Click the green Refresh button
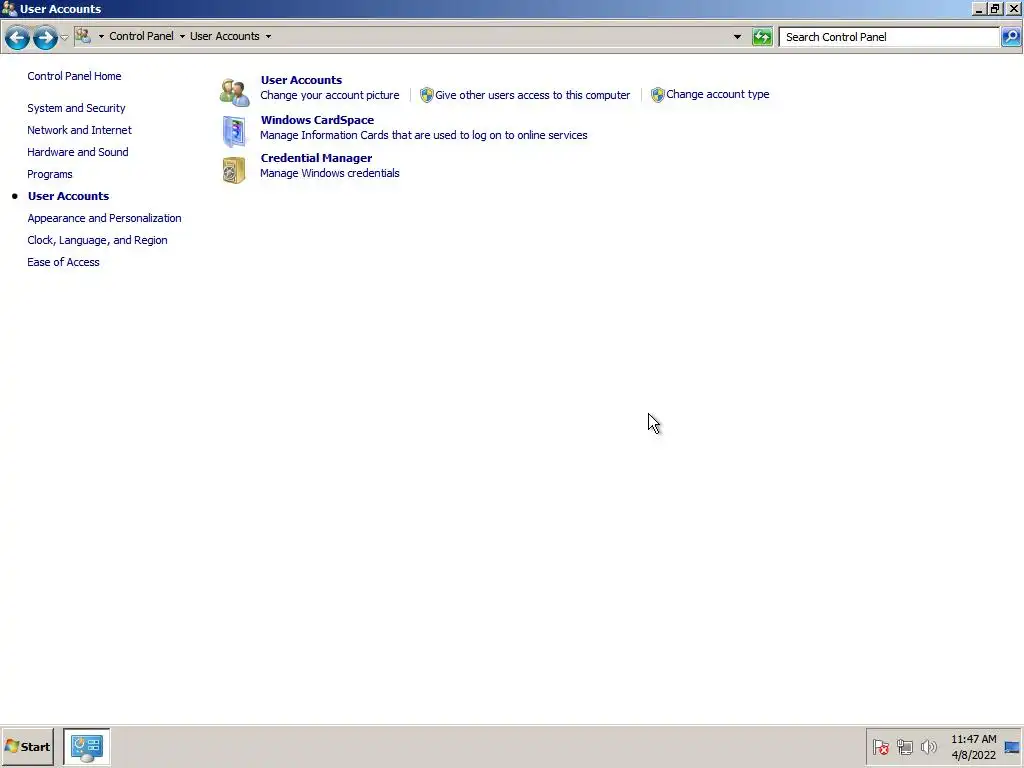Screen dimensions: 1024x768 point(762,37)
